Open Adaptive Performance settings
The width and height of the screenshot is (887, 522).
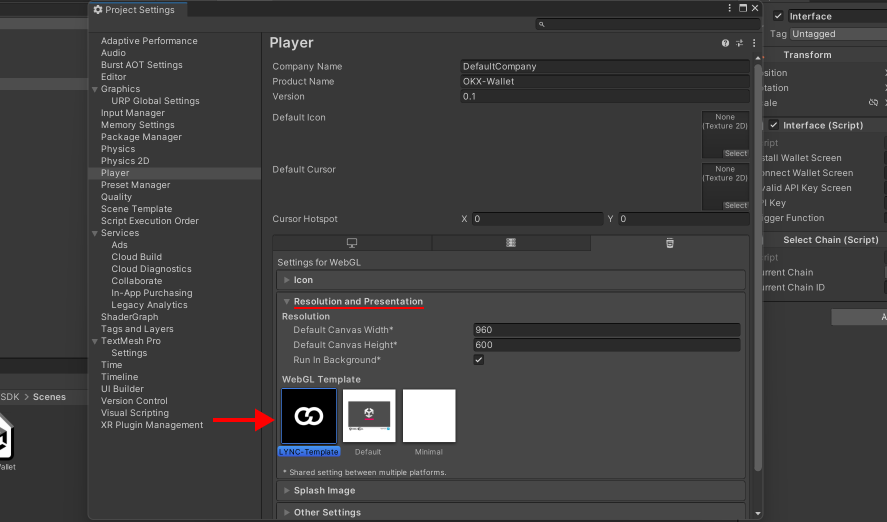149,41
